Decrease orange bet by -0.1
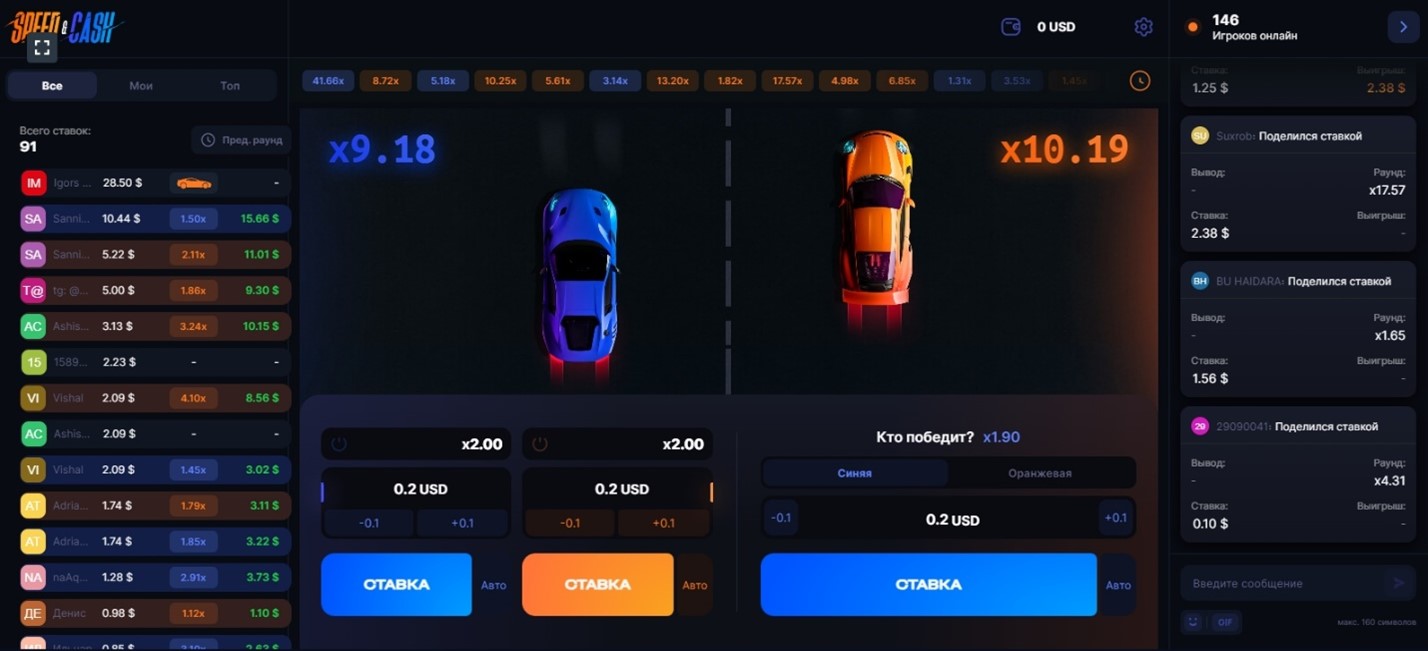The width and height of the screenshot is (1428, 651). (x=570, y=523)
